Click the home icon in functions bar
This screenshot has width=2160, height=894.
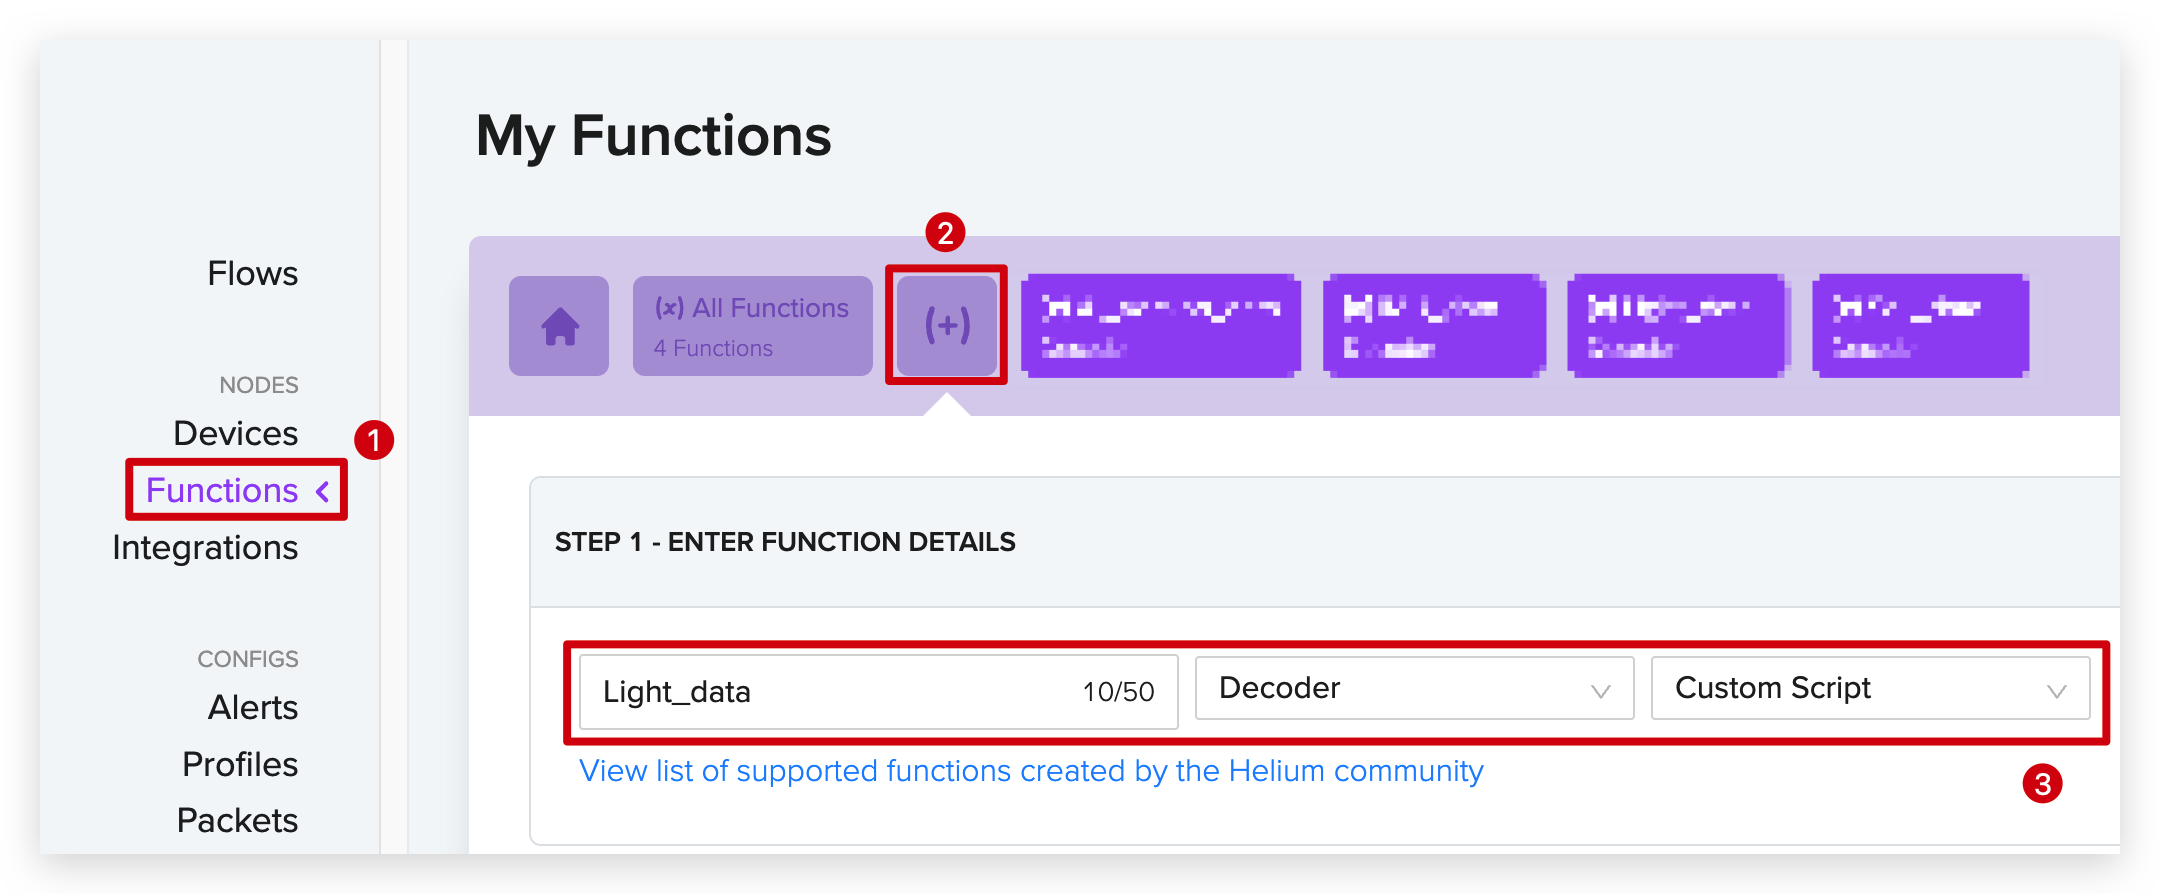tap(559, 326)
